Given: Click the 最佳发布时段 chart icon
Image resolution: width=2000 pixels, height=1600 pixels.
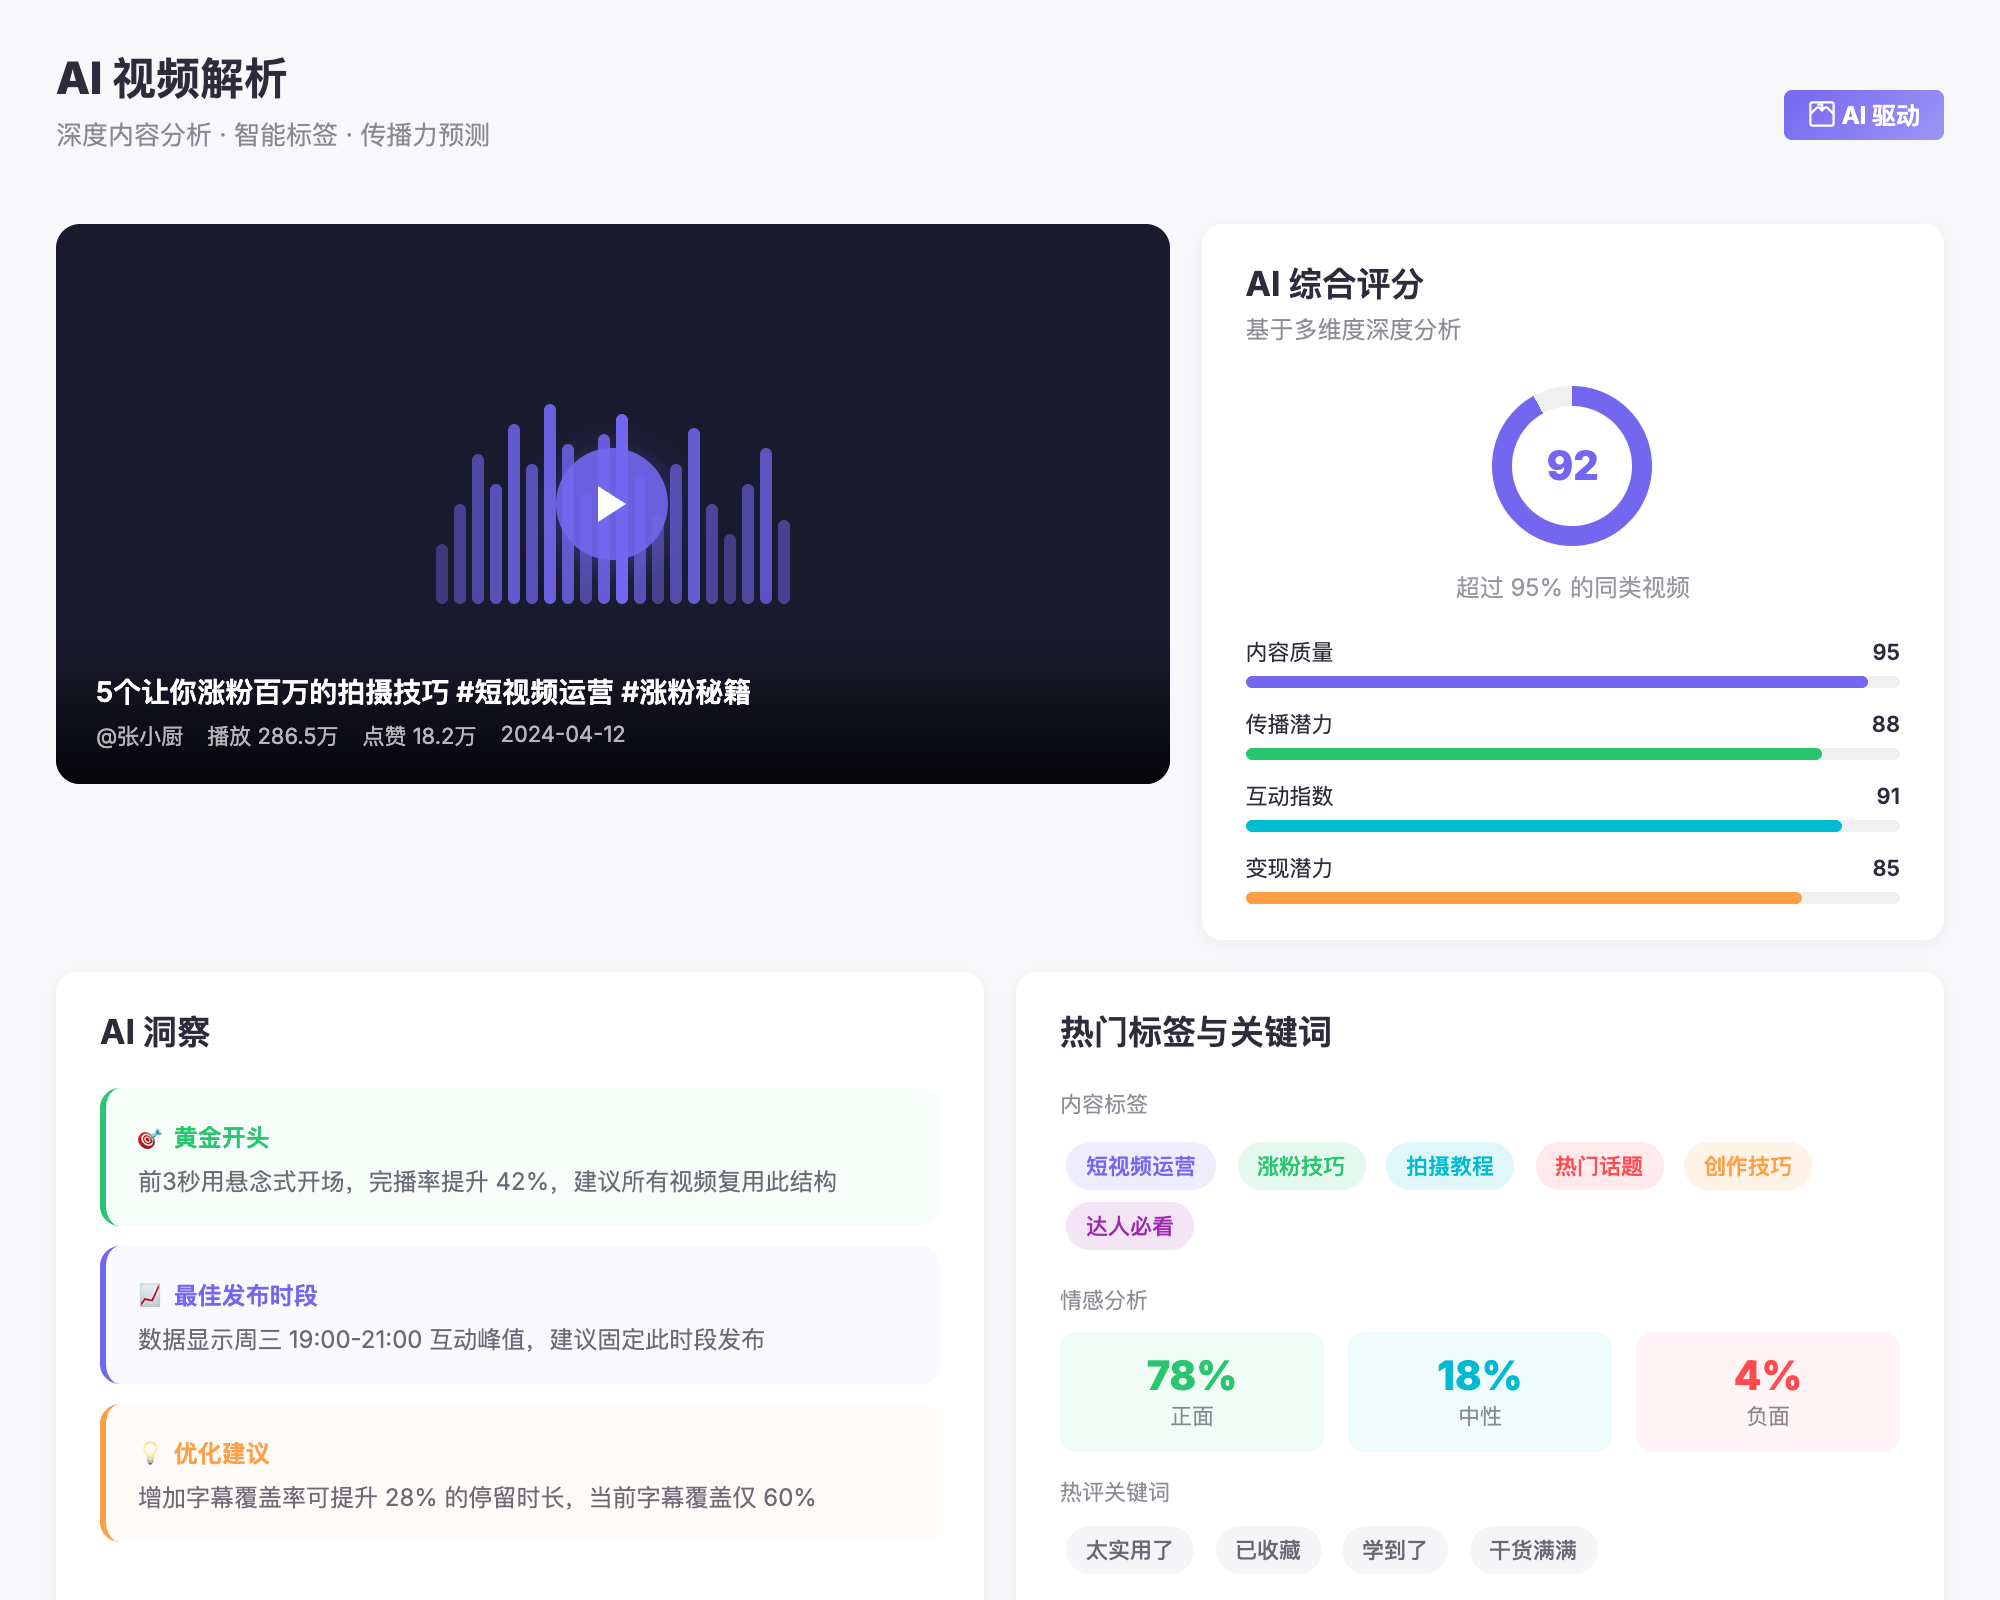Looking at the screenshot, I should (x=149, y=1294).
